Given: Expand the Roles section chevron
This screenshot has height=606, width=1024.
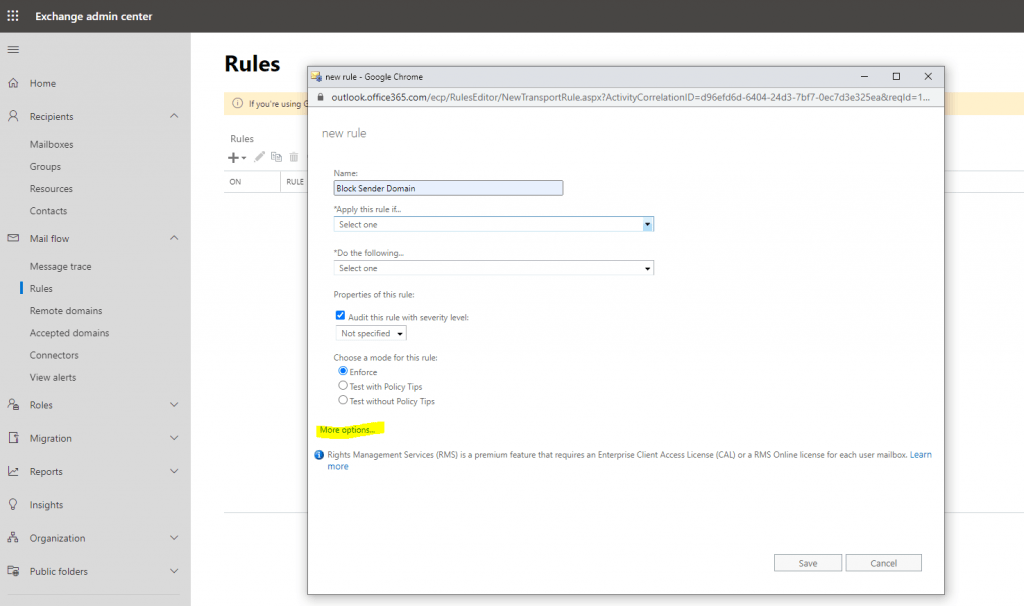Looking at the screenshot, I should (x=174, y=405).
